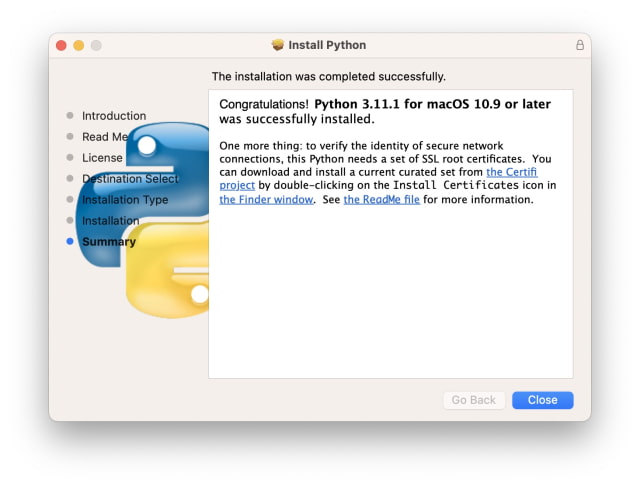Choose the Destination Select step
This screenshot has height=486, width=640.
click(x=130, y=179)
